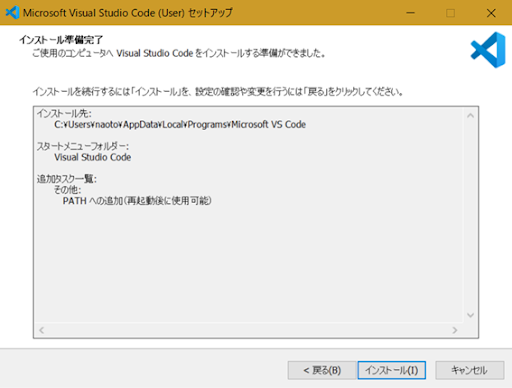Click the 追加タスク一覧: label
Viewport: 512px width, 388px height.
click(x=67, y=179)
